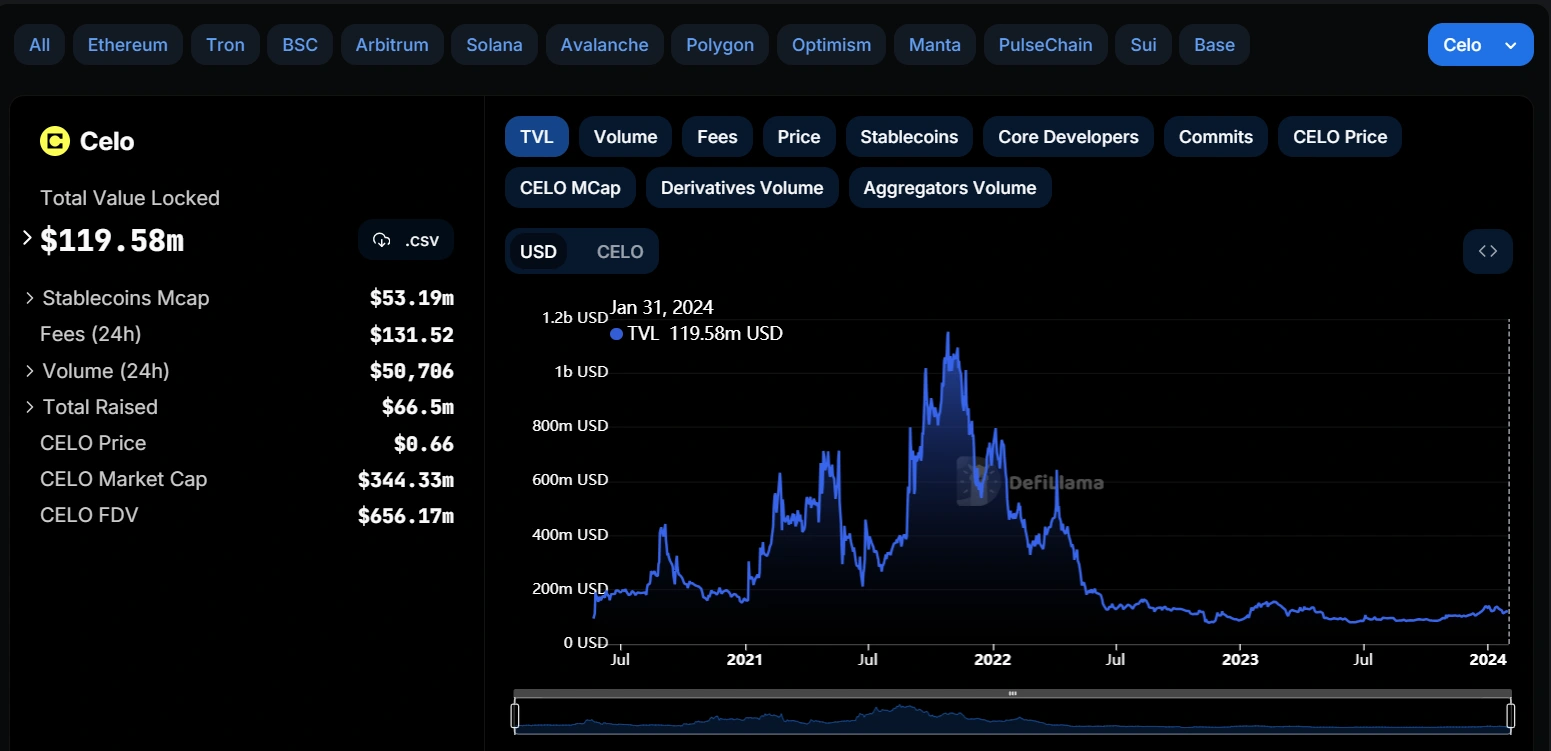Viewport: 1551px width, 751px height.
Task: Switch chart denomination to USD
Action: point(538,252)
